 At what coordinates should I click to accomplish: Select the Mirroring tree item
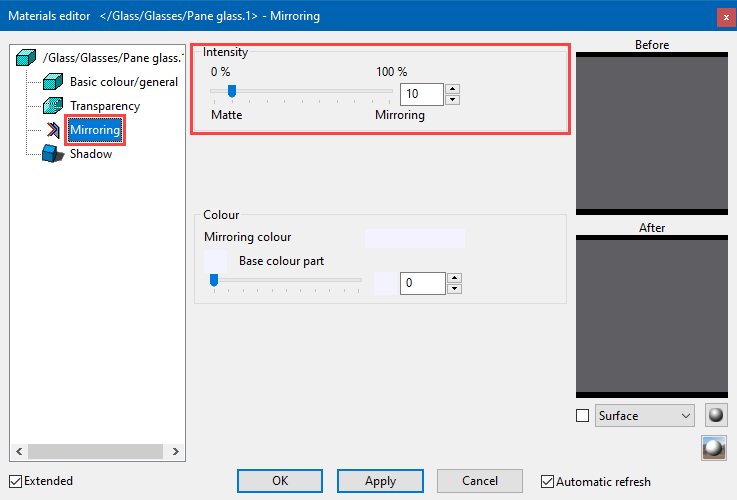click(x=95, y=130)
